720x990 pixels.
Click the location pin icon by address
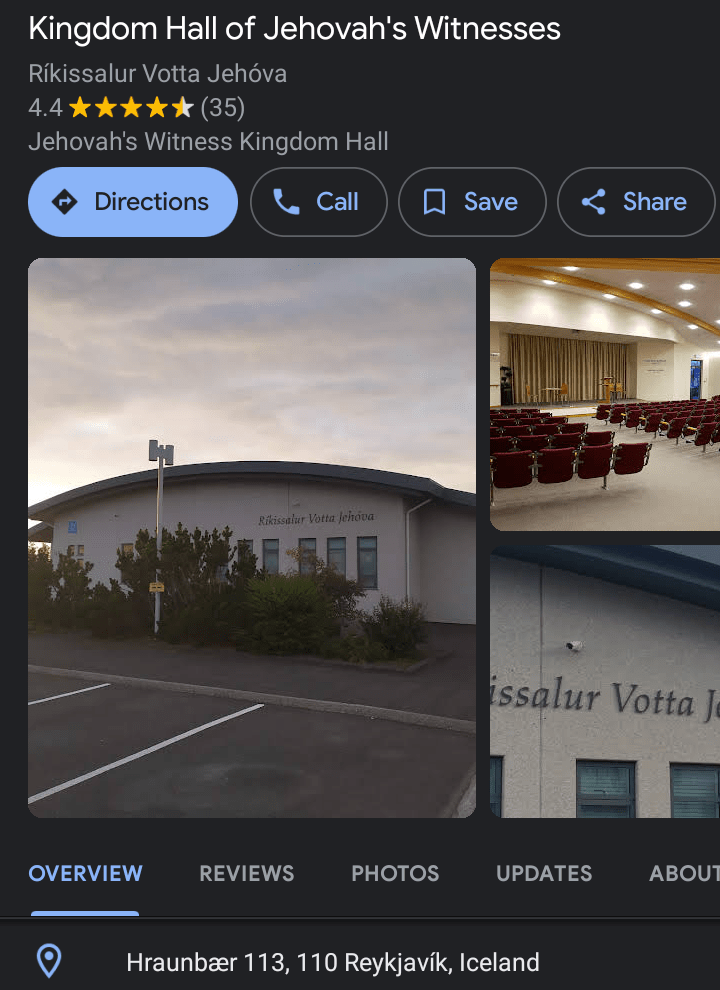[49, 961]
